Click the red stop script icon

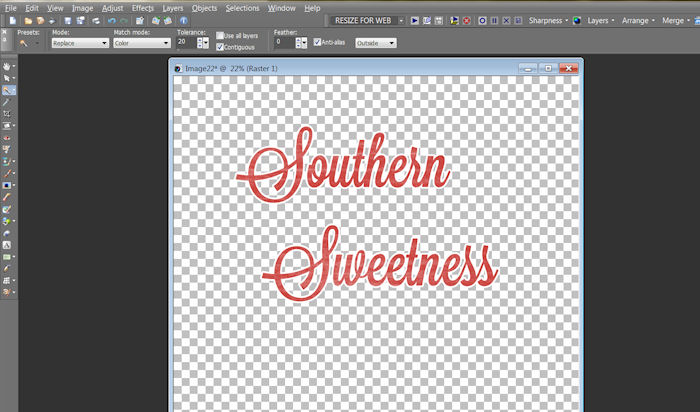coord(467,20)
